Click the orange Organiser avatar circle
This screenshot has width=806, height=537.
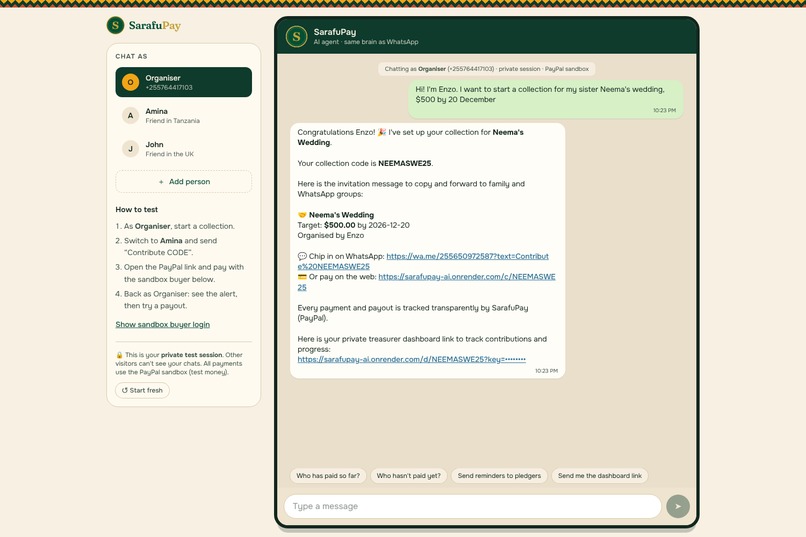pyautogui.click(x=131, y=82)
